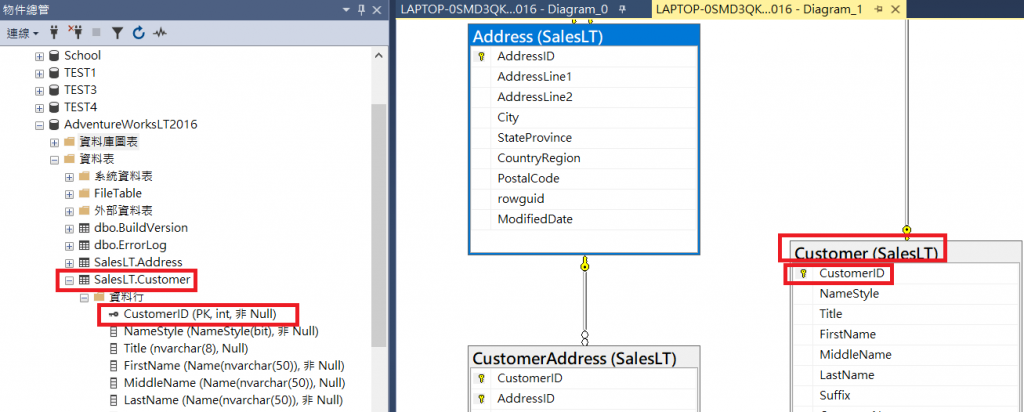
Task: Select the FirstName column in Object Explorer
Action: (234, 365)
